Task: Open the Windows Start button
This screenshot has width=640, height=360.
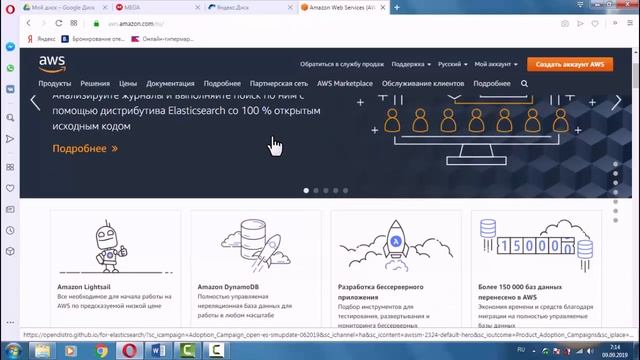Action: pyautogui.click(x=13, y=351)
